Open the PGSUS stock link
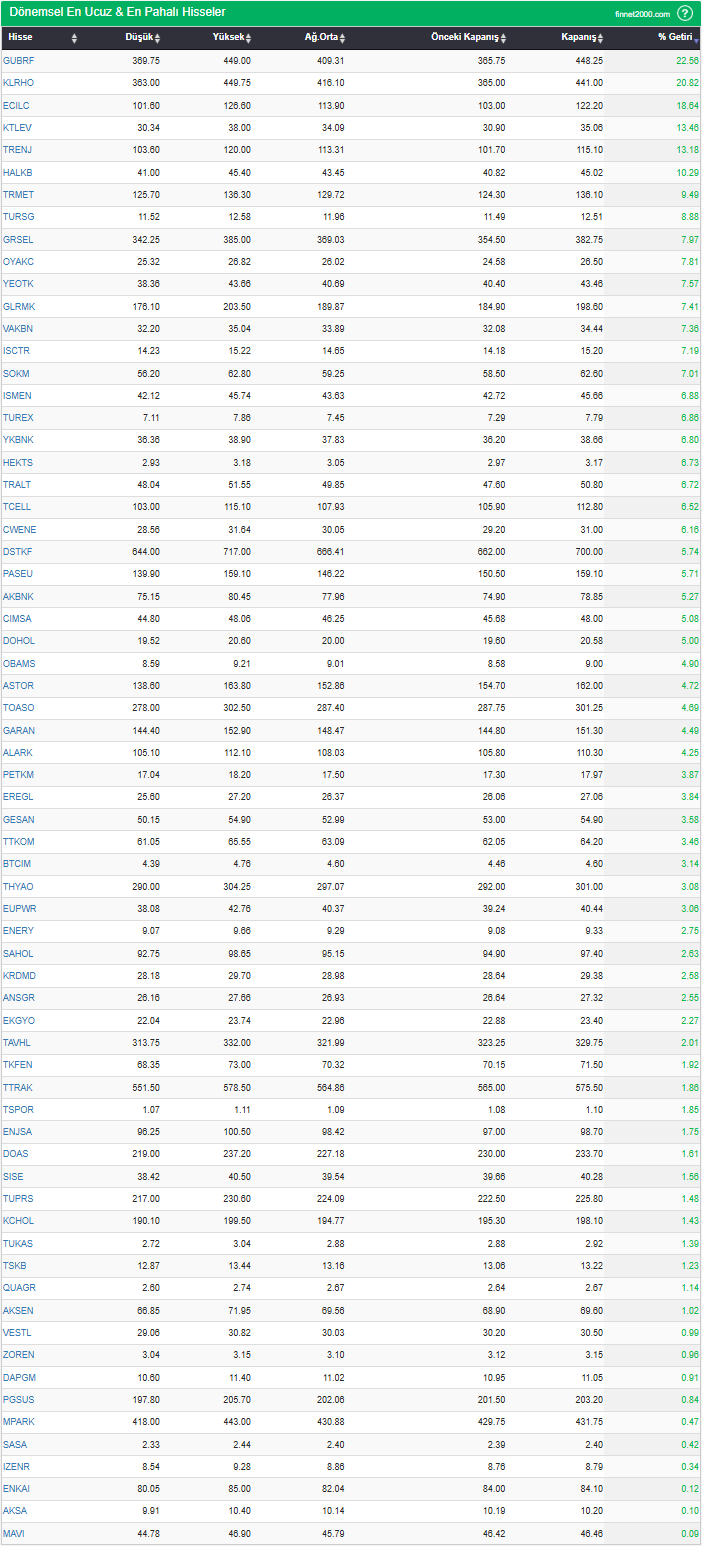This screenshot has width=702, height=1546. pos(18,1399)
